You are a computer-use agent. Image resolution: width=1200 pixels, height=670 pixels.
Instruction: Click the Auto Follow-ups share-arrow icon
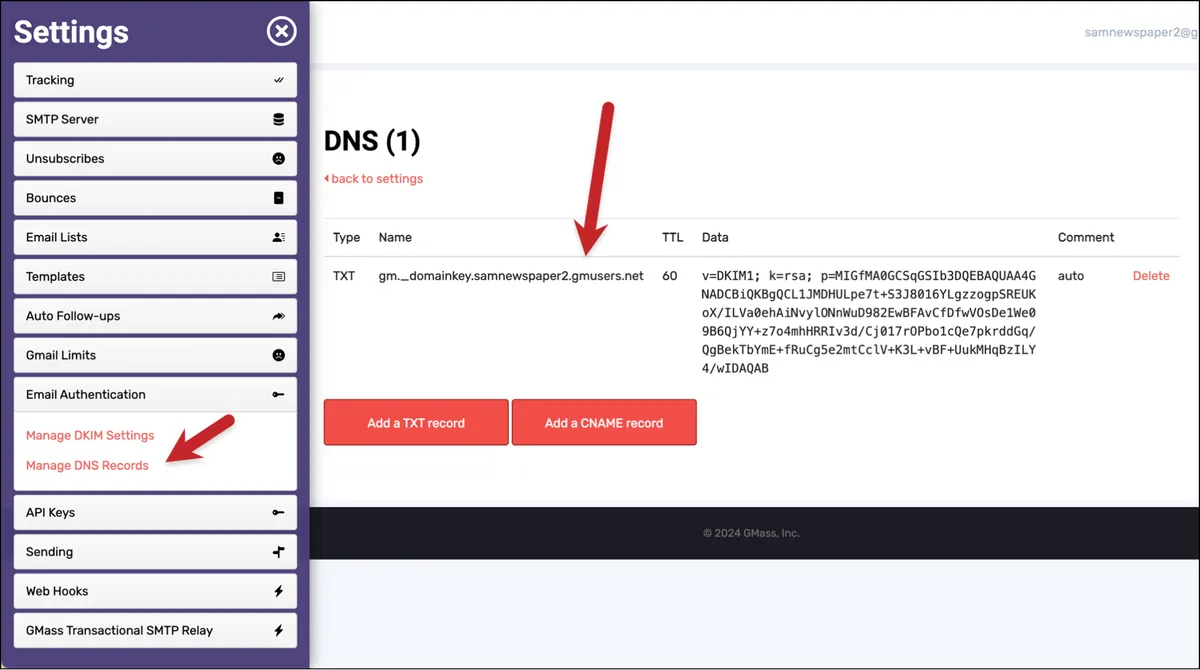tap(279, 316)
